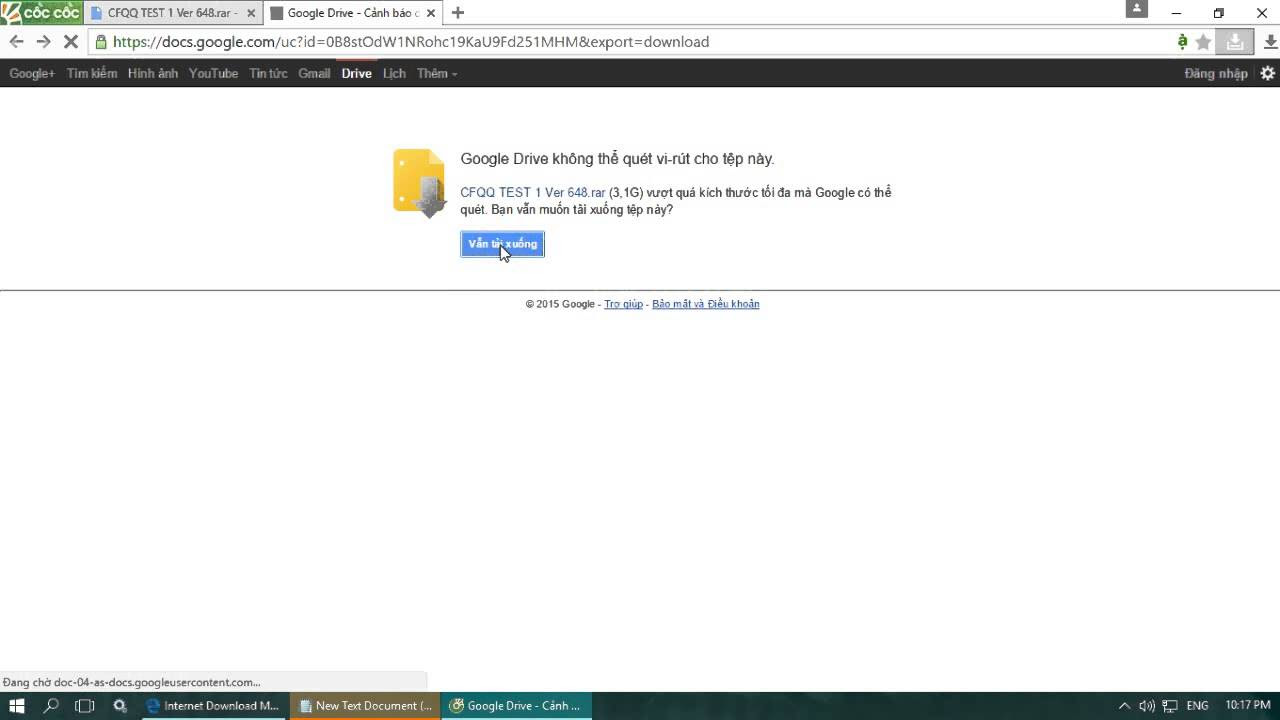The image size is (1280, 720).
Task: Click the Đăng nhập sign-in link
Action: (1216, 73)
